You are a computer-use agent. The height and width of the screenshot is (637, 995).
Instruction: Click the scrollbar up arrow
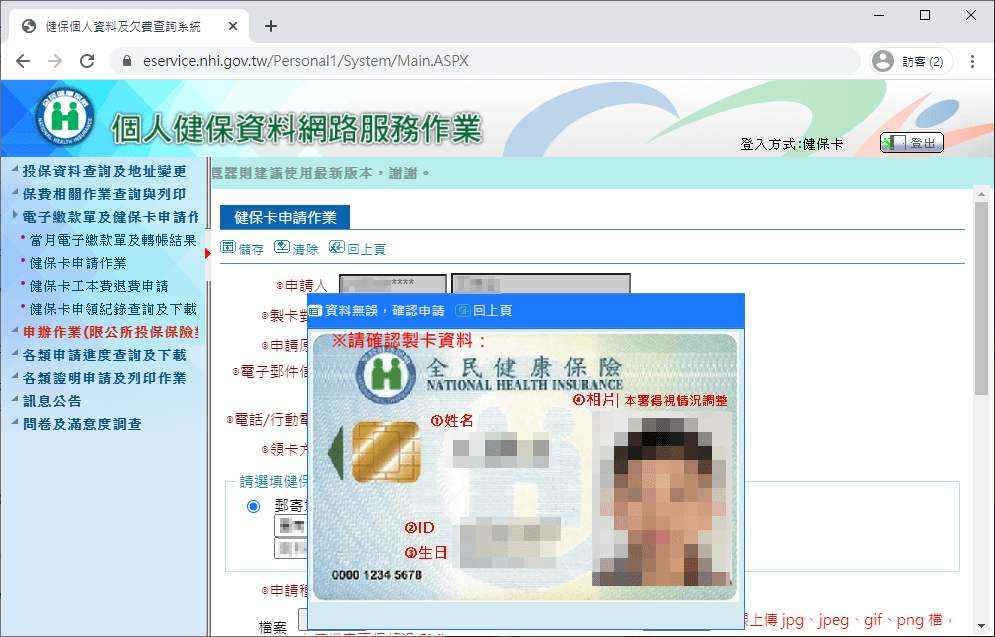[981, 194]
